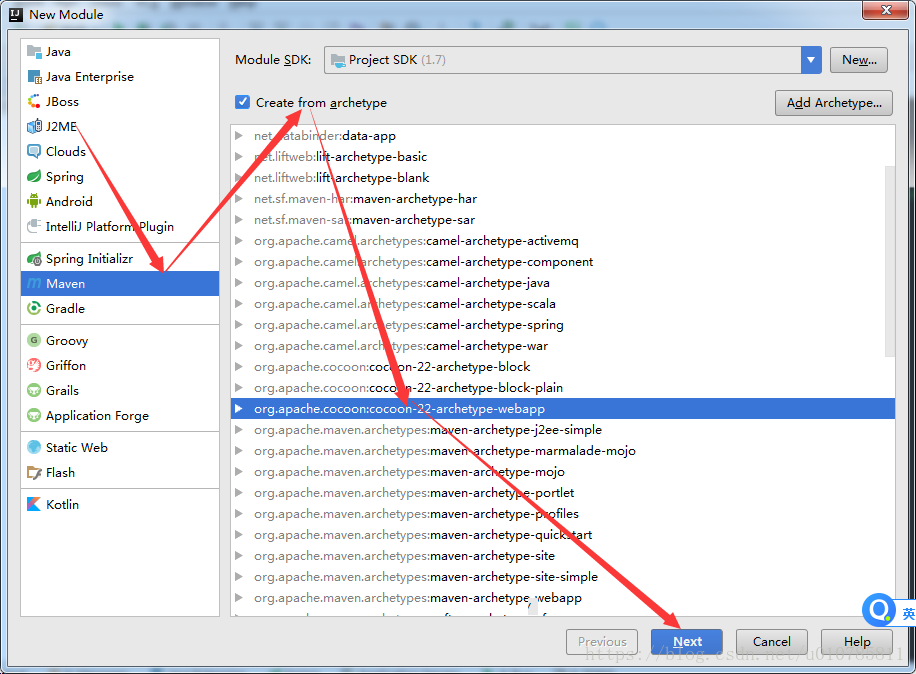Expand camel-archetype-activemq node
Image resolution: width=916 pixels, height=674 pixels.
click(x=239, y=241)
